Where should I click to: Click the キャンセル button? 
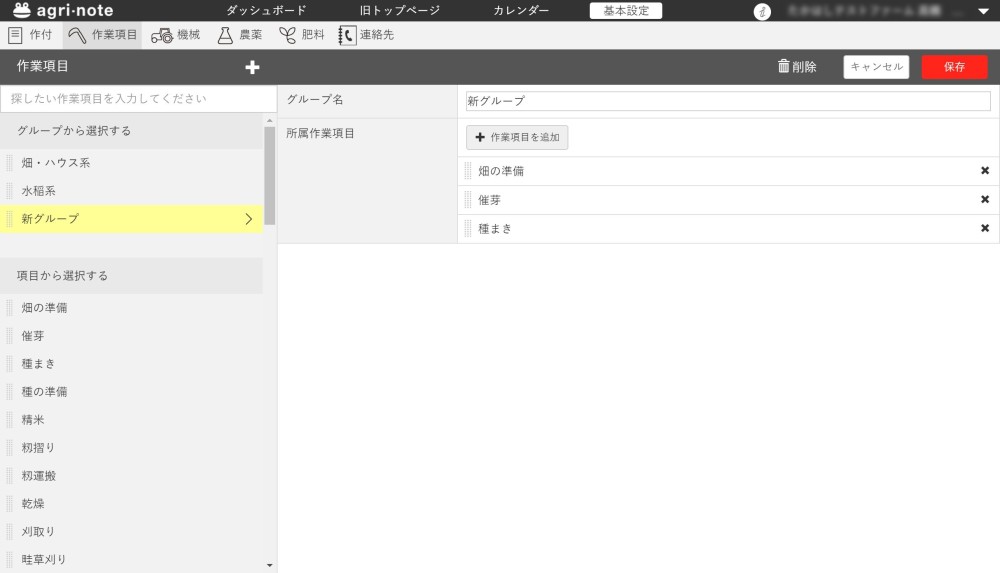[x=876, y=67]
